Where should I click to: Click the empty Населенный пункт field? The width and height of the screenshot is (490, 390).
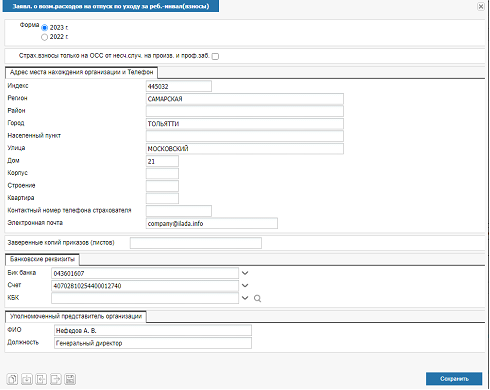[245, 136]
